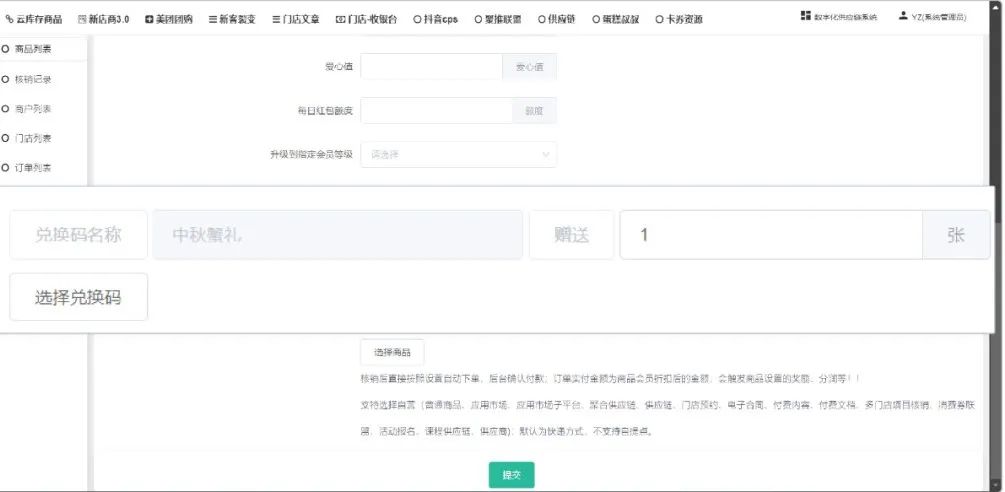Go to 门店文章 in top navigation
This screenshot has width=1005, height=492.
[295, 19]
